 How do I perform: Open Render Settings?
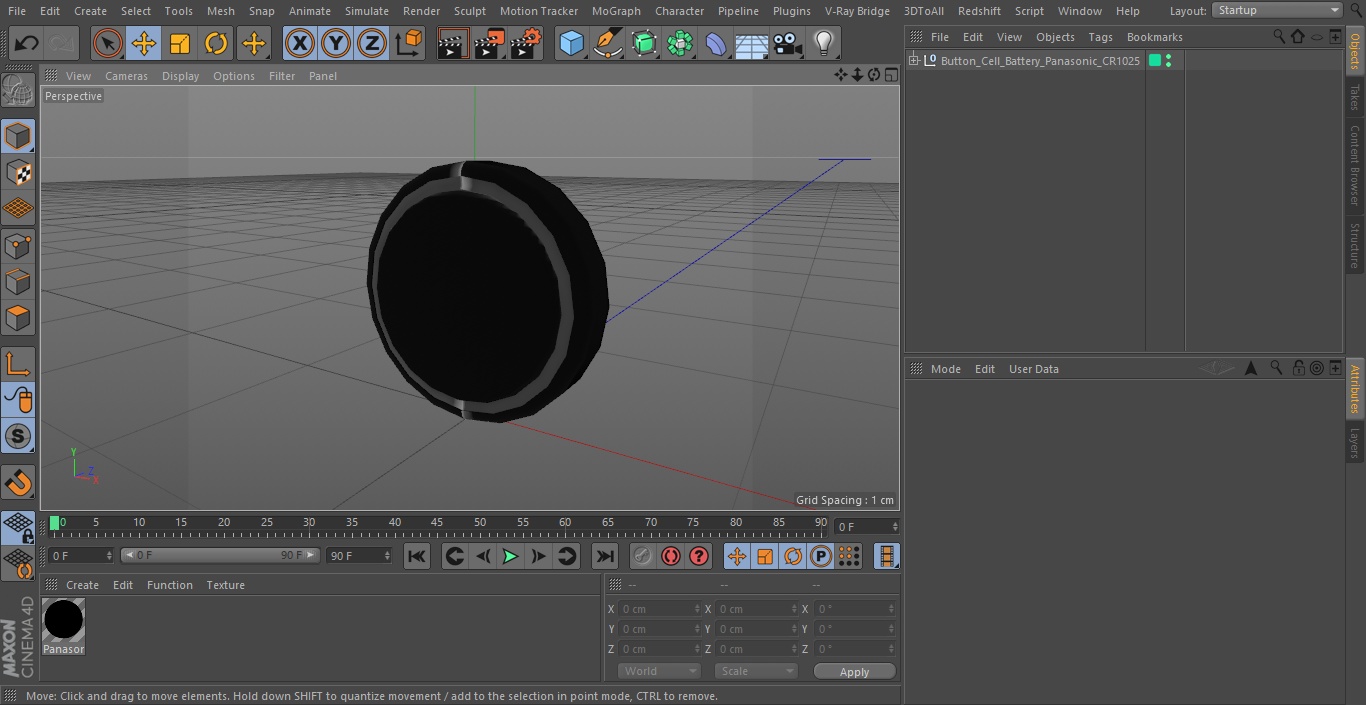tap(525, 43)
